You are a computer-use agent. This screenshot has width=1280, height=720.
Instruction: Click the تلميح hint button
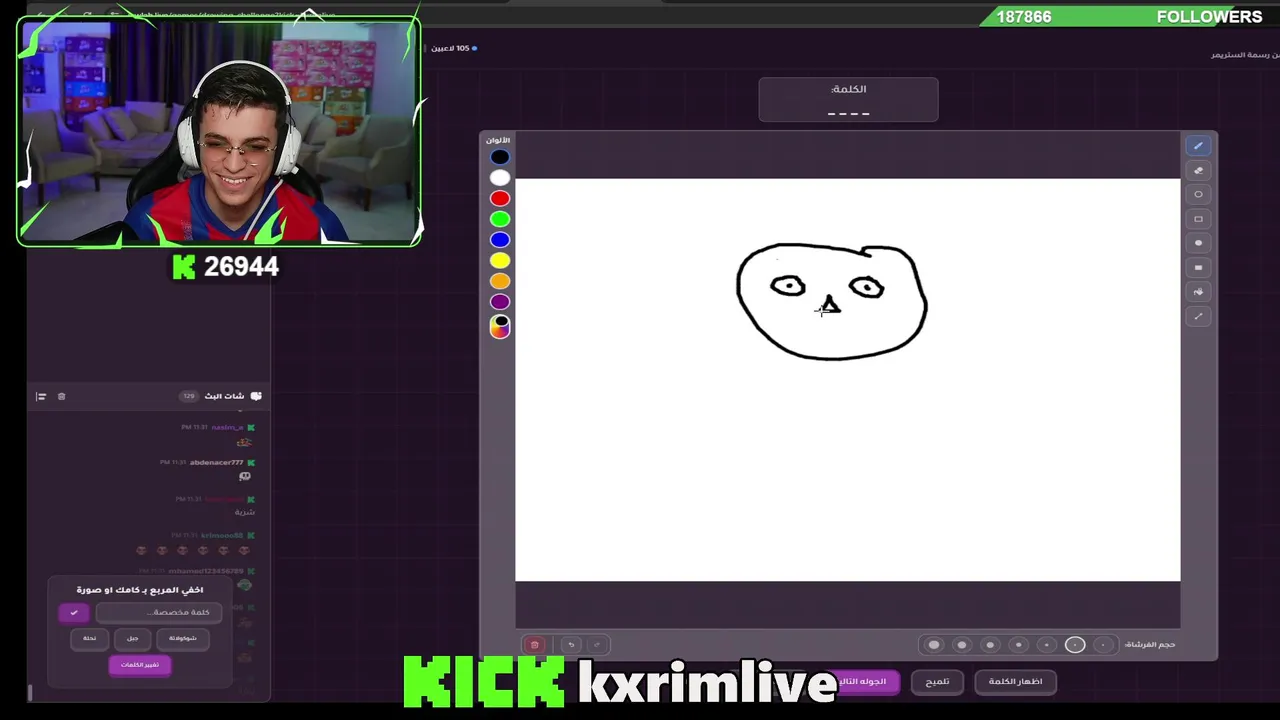937,682
